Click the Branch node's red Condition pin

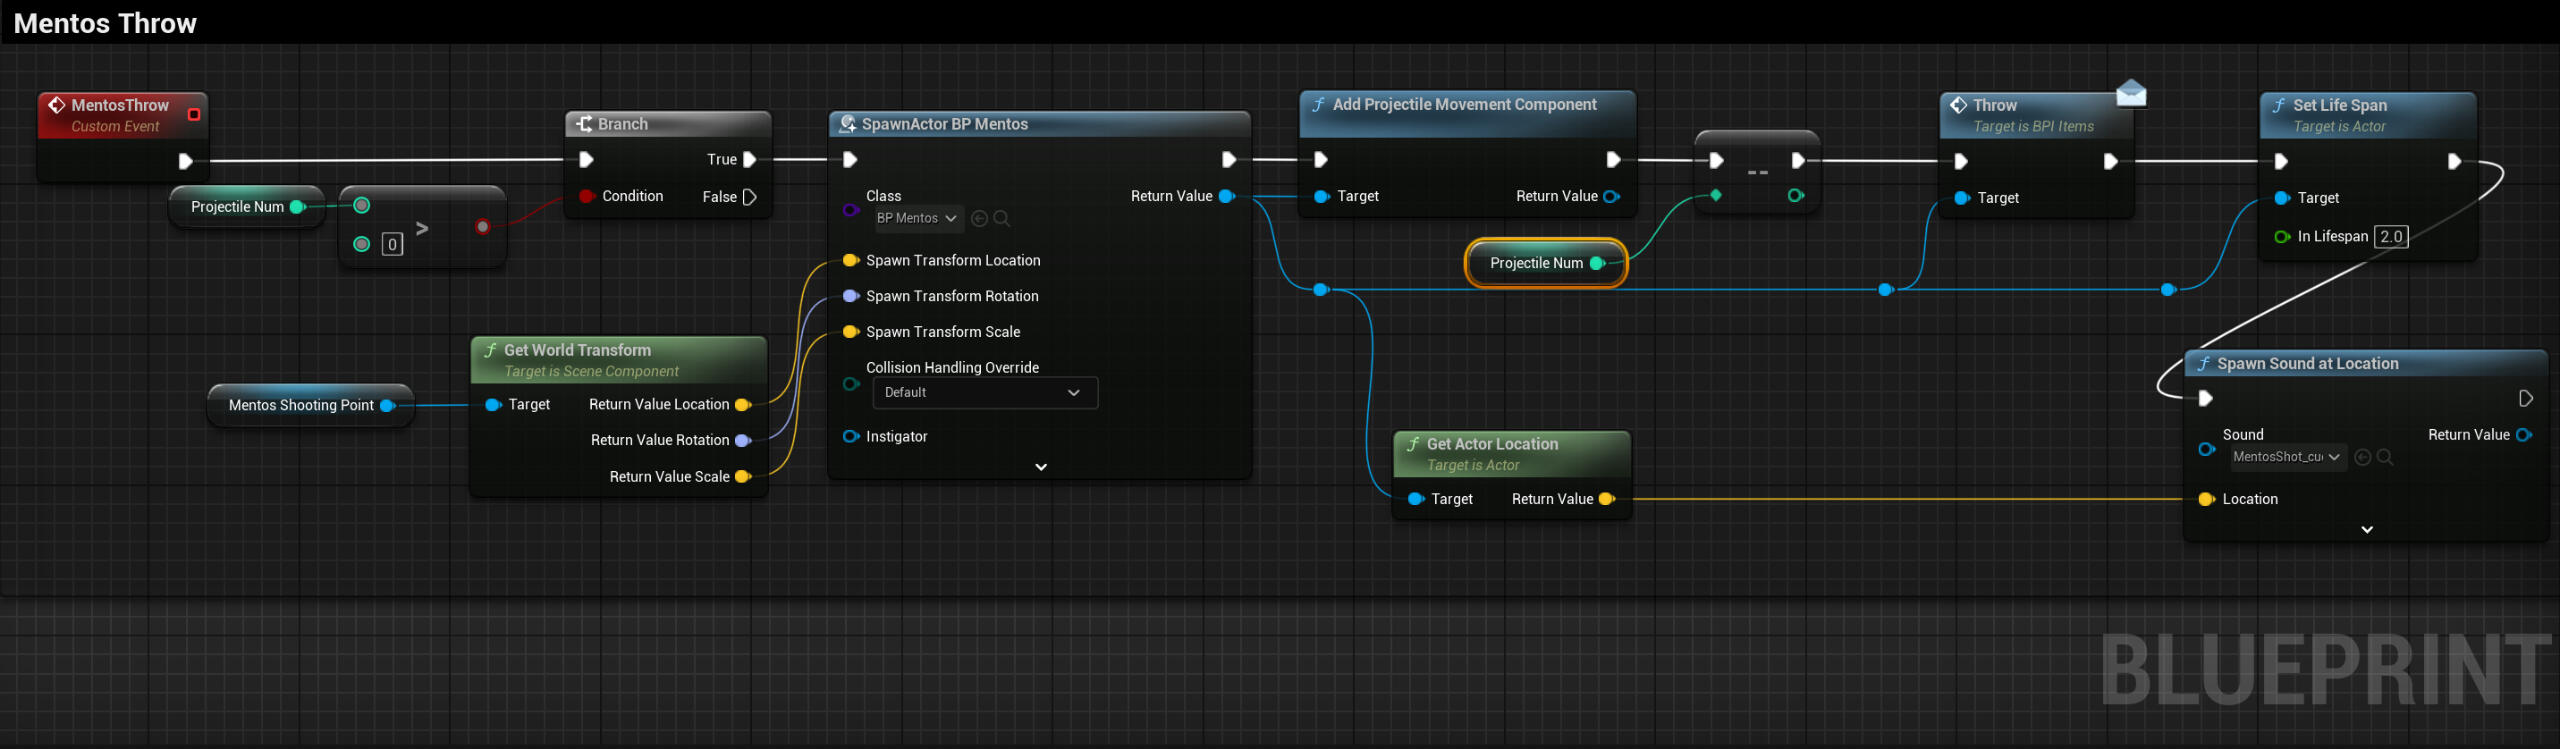click(586, 196)
